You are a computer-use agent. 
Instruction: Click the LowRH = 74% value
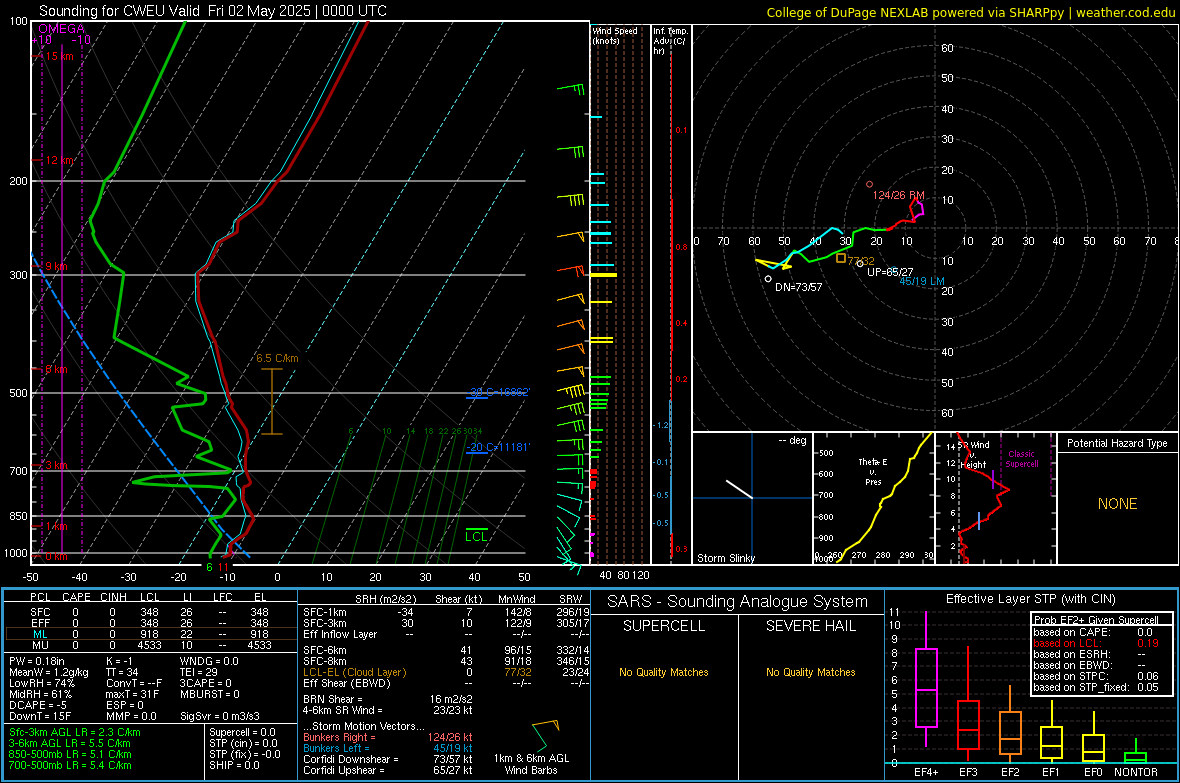point(42,684)
